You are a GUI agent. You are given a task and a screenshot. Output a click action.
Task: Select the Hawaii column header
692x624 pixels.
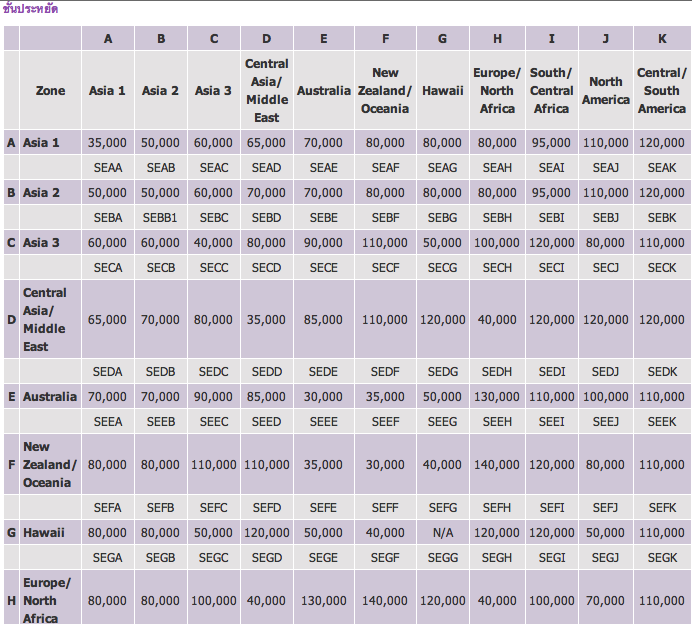(442, 91)
